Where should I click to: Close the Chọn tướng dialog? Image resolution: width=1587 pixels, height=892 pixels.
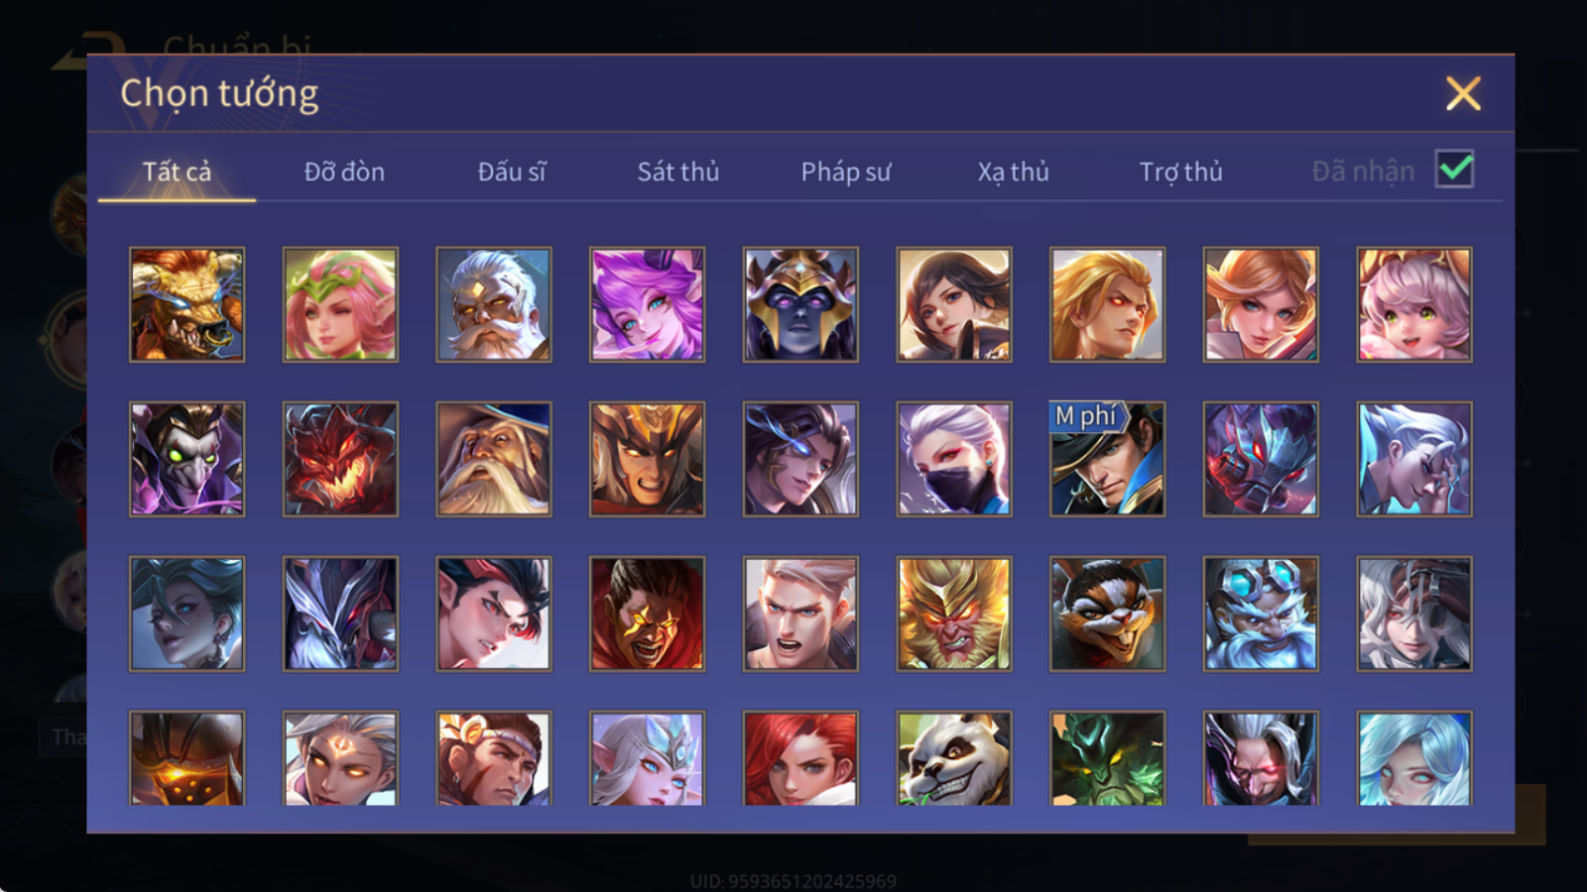[x=1463, y=93]
